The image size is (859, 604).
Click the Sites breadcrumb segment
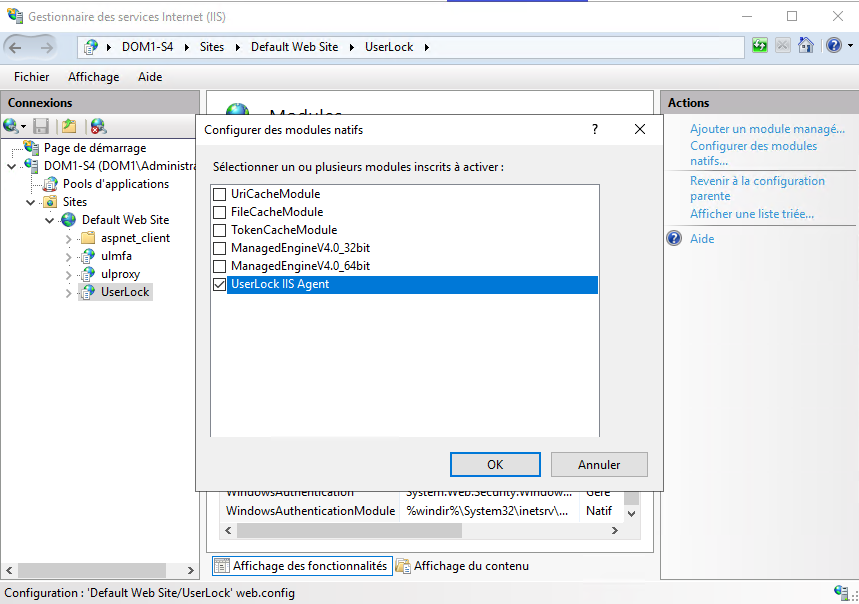coord(211,47)
